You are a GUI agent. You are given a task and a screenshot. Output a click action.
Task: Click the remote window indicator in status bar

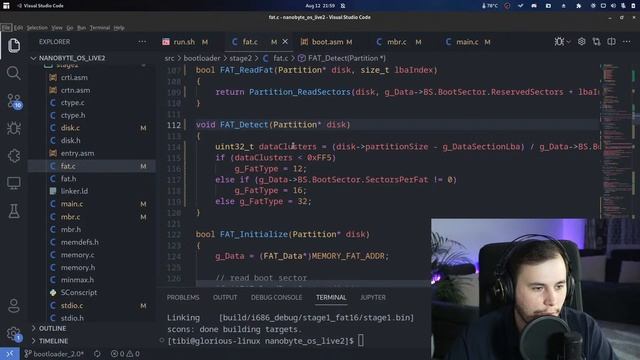(x=9, y=353)
